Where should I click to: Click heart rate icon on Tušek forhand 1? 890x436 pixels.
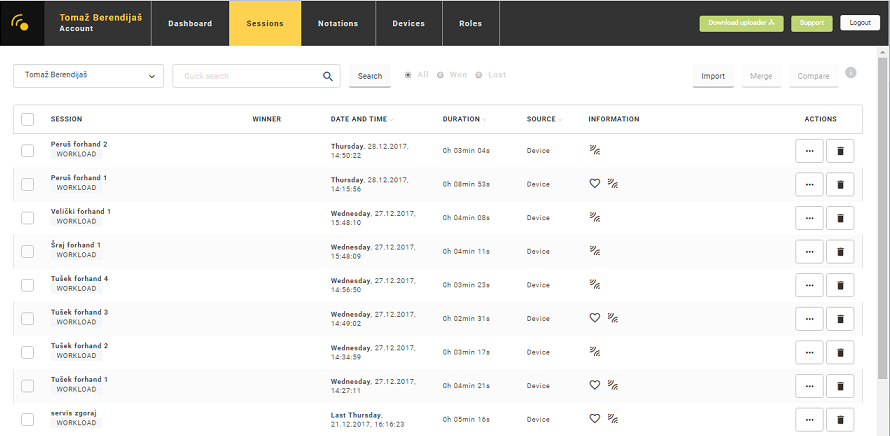point(594,385)
